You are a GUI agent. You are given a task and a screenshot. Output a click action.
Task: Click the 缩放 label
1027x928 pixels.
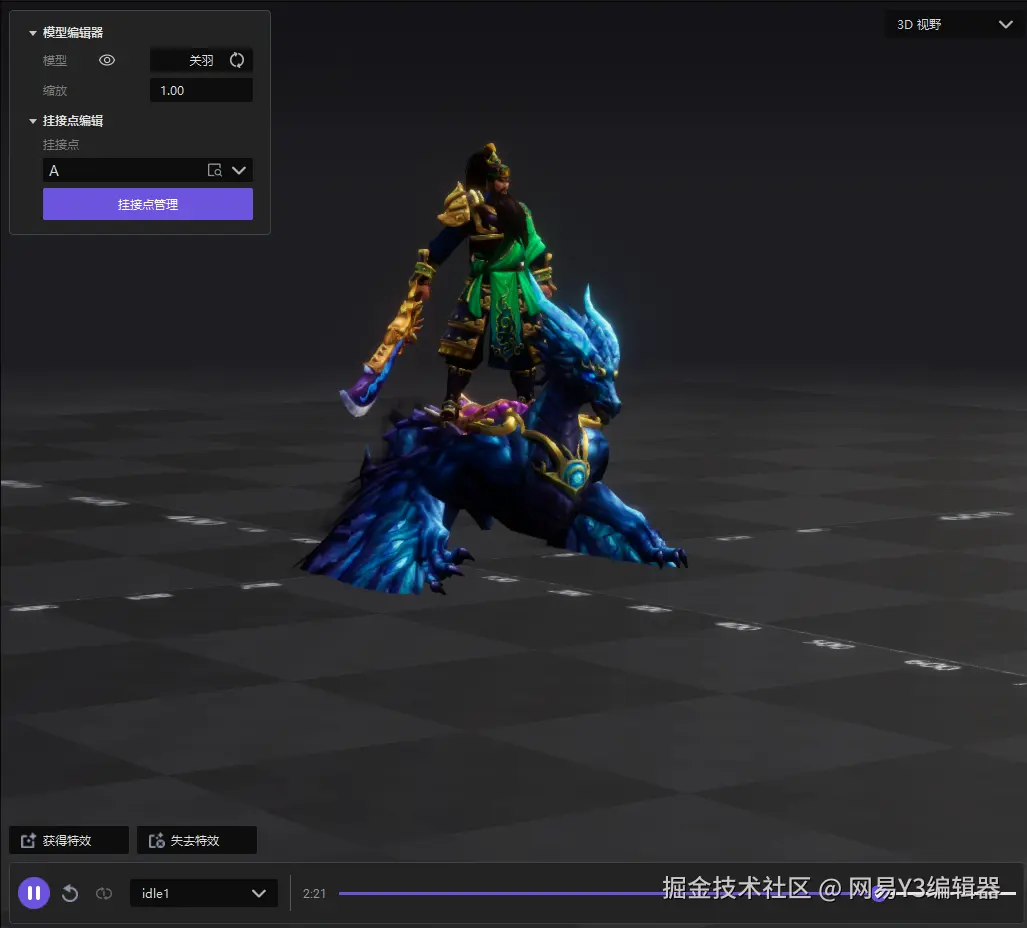tap(55, 90)
